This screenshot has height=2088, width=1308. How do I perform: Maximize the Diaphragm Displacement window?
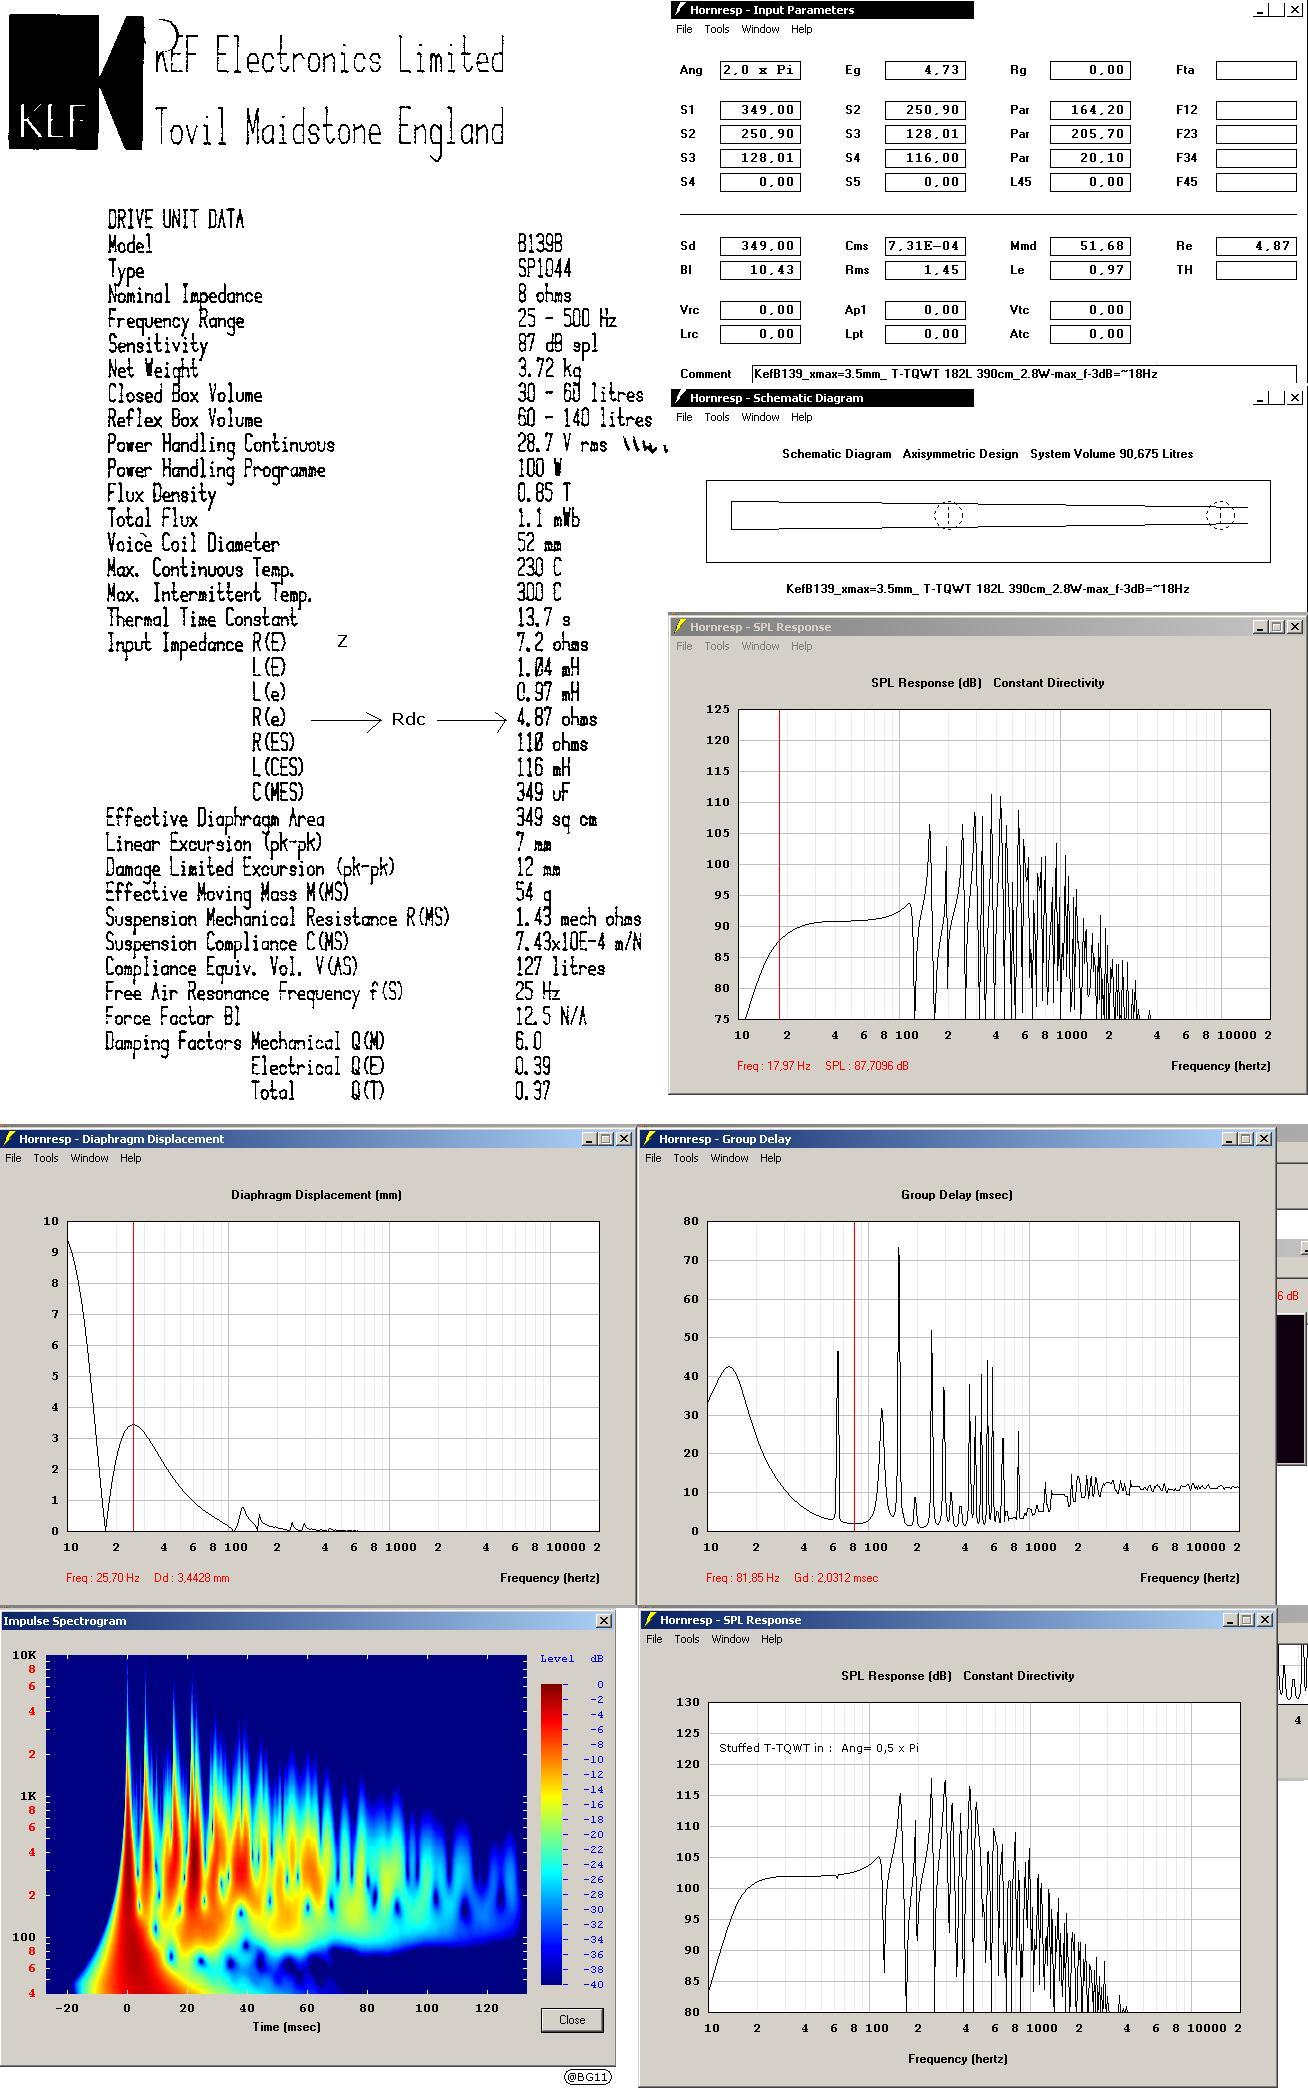(606, 1139)
